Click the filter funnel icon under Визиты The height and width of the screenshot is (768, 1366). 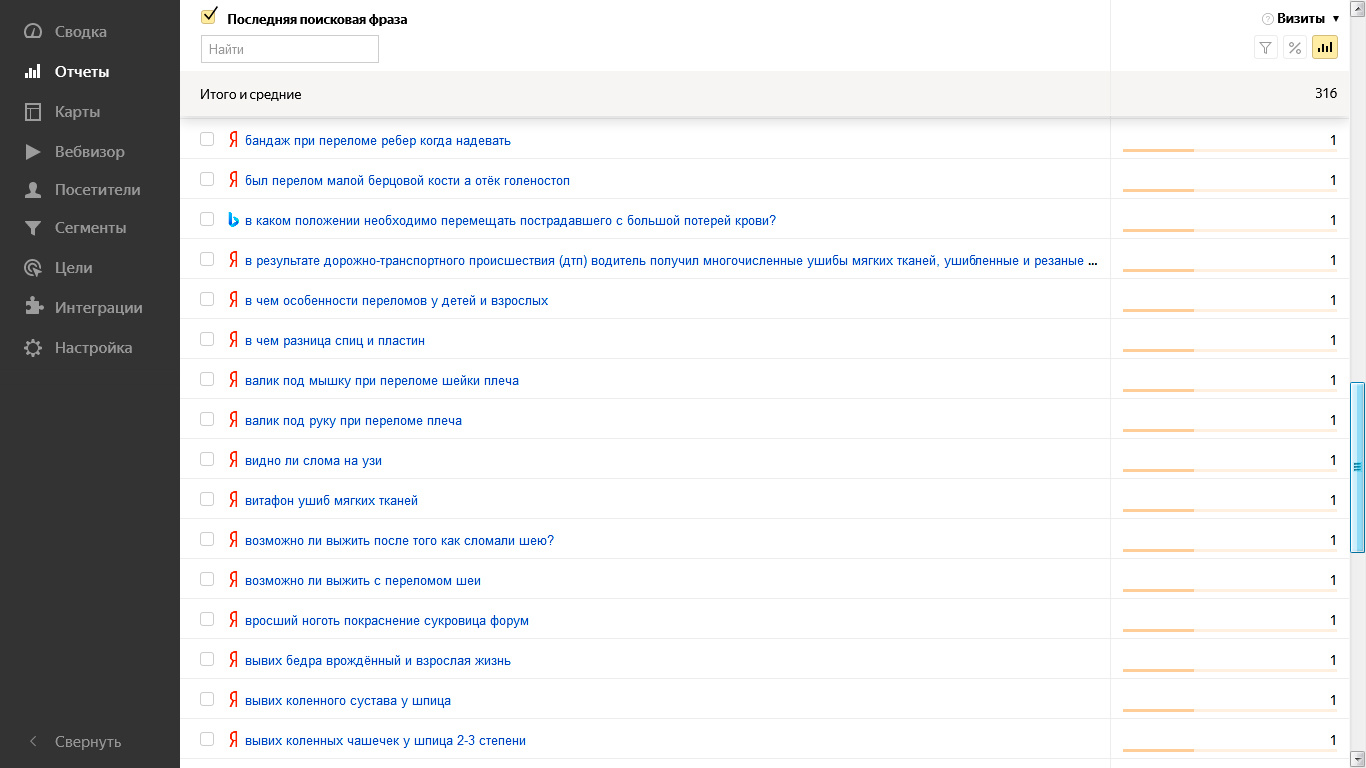click(x=1266, y=48)
